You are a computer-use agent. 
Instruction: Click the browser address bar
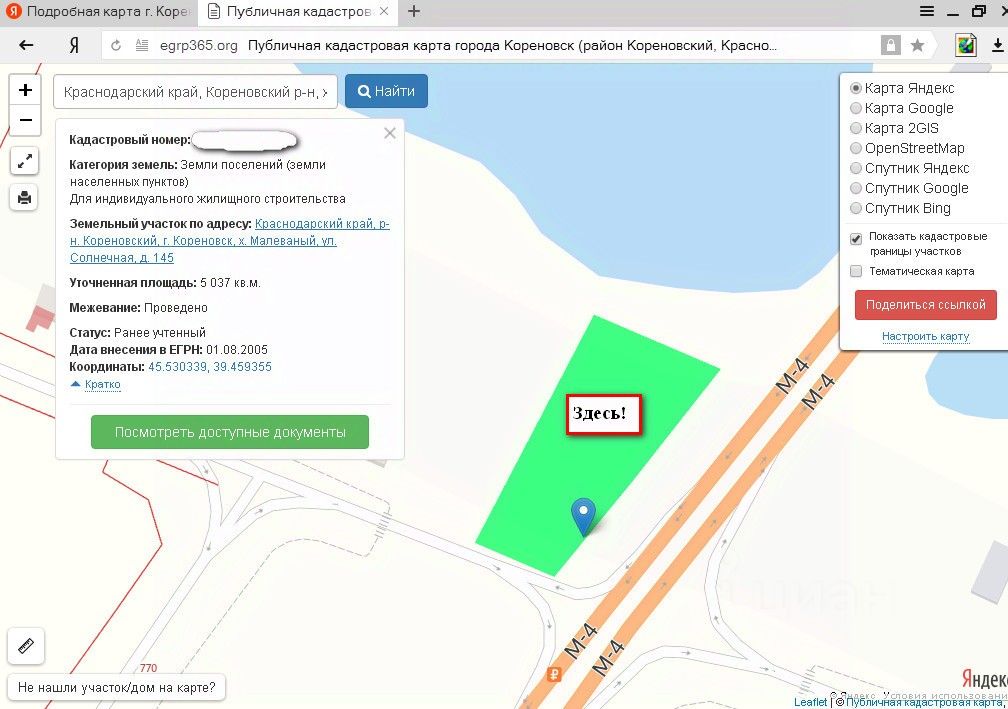click(x=511, y=46)
